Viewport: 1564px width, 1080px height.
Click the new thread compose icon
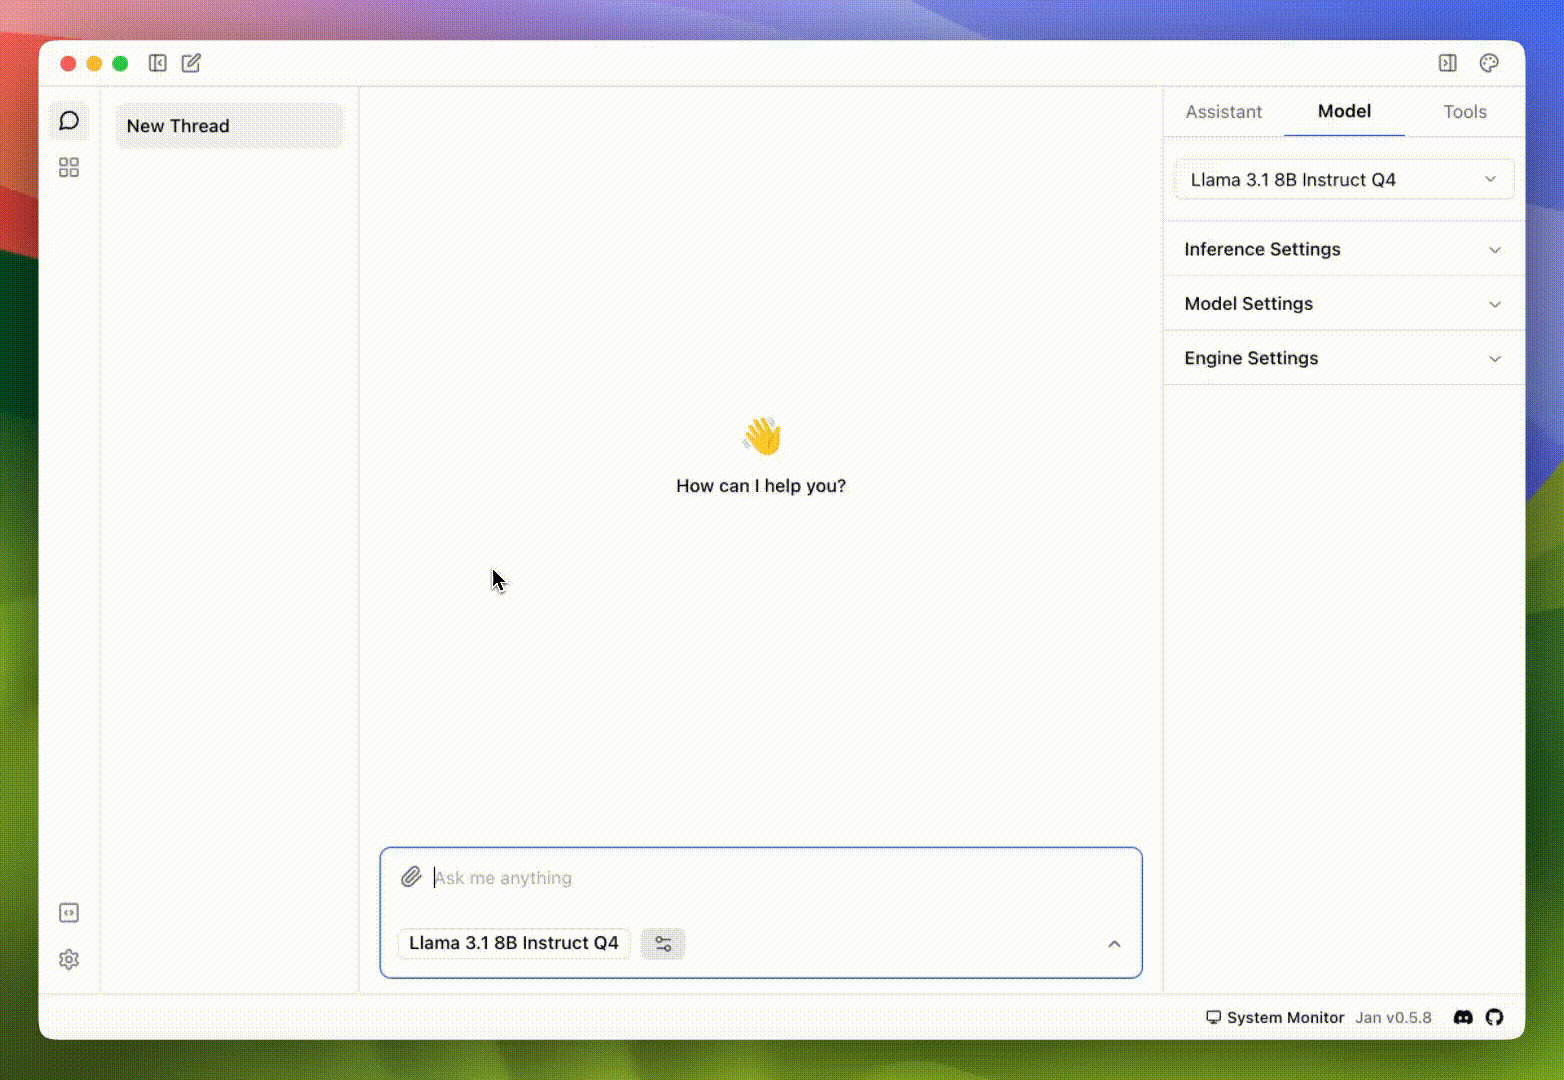(191, 63)
